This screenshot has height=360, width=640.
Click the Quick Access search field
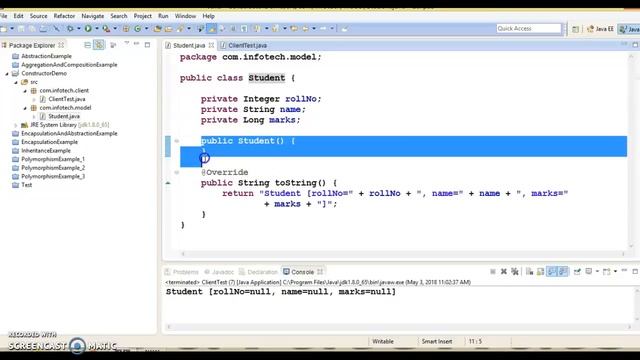(529, 29)
